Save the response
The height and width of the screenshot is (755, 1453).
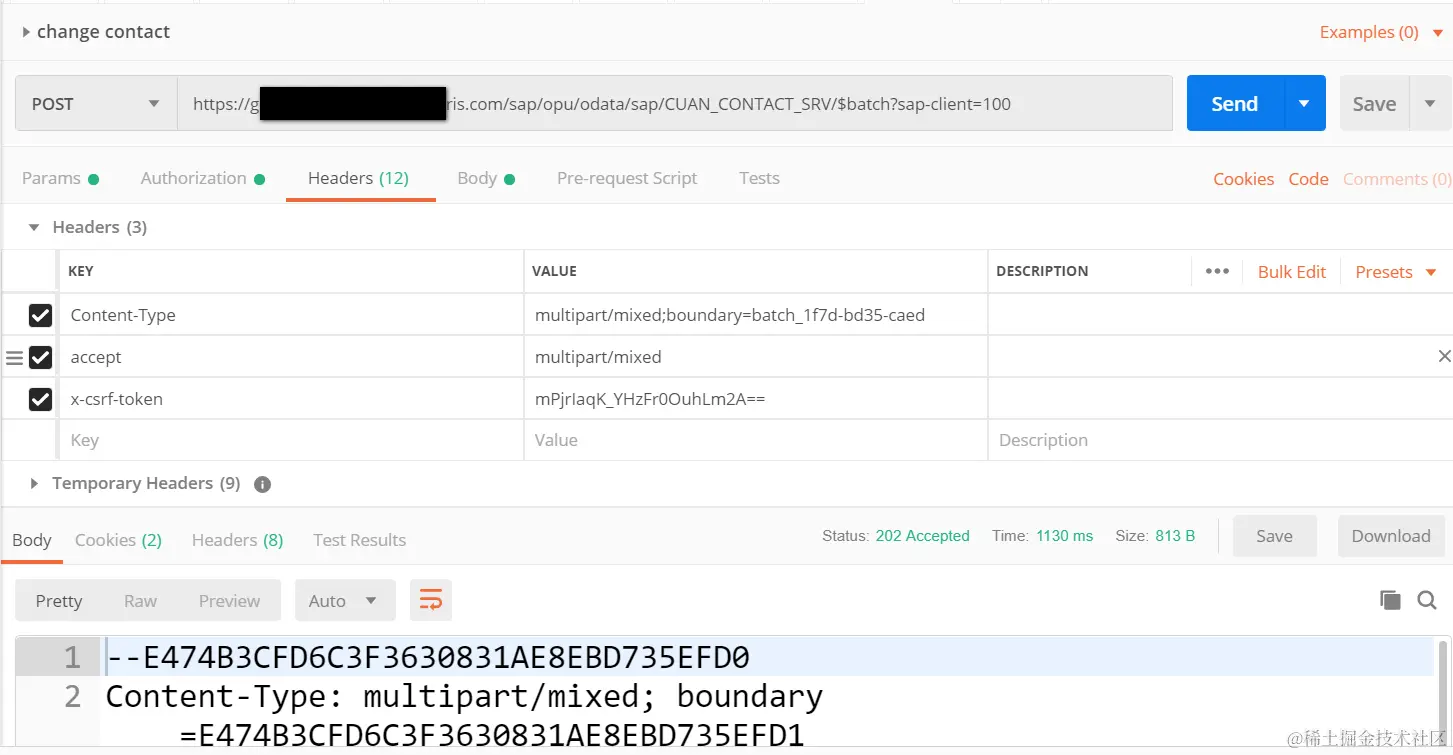pyautogui.click(x=1274, y=536)
